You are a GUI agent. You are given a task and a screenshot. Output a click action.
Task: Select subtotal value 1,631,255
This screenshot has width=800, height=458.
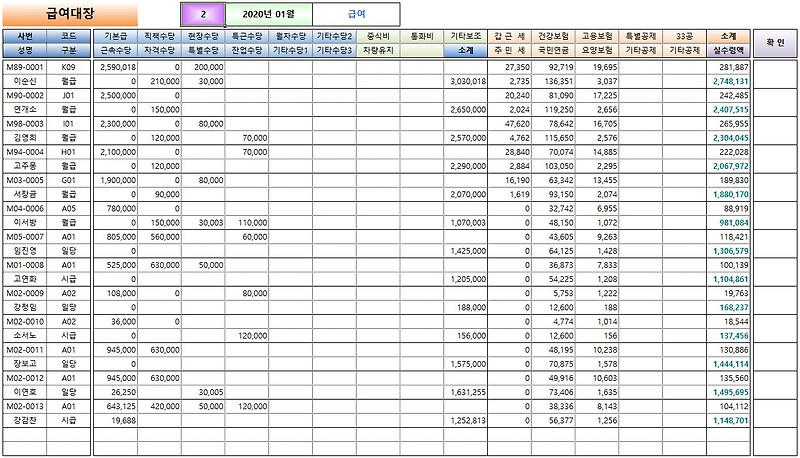coord(465,392)
